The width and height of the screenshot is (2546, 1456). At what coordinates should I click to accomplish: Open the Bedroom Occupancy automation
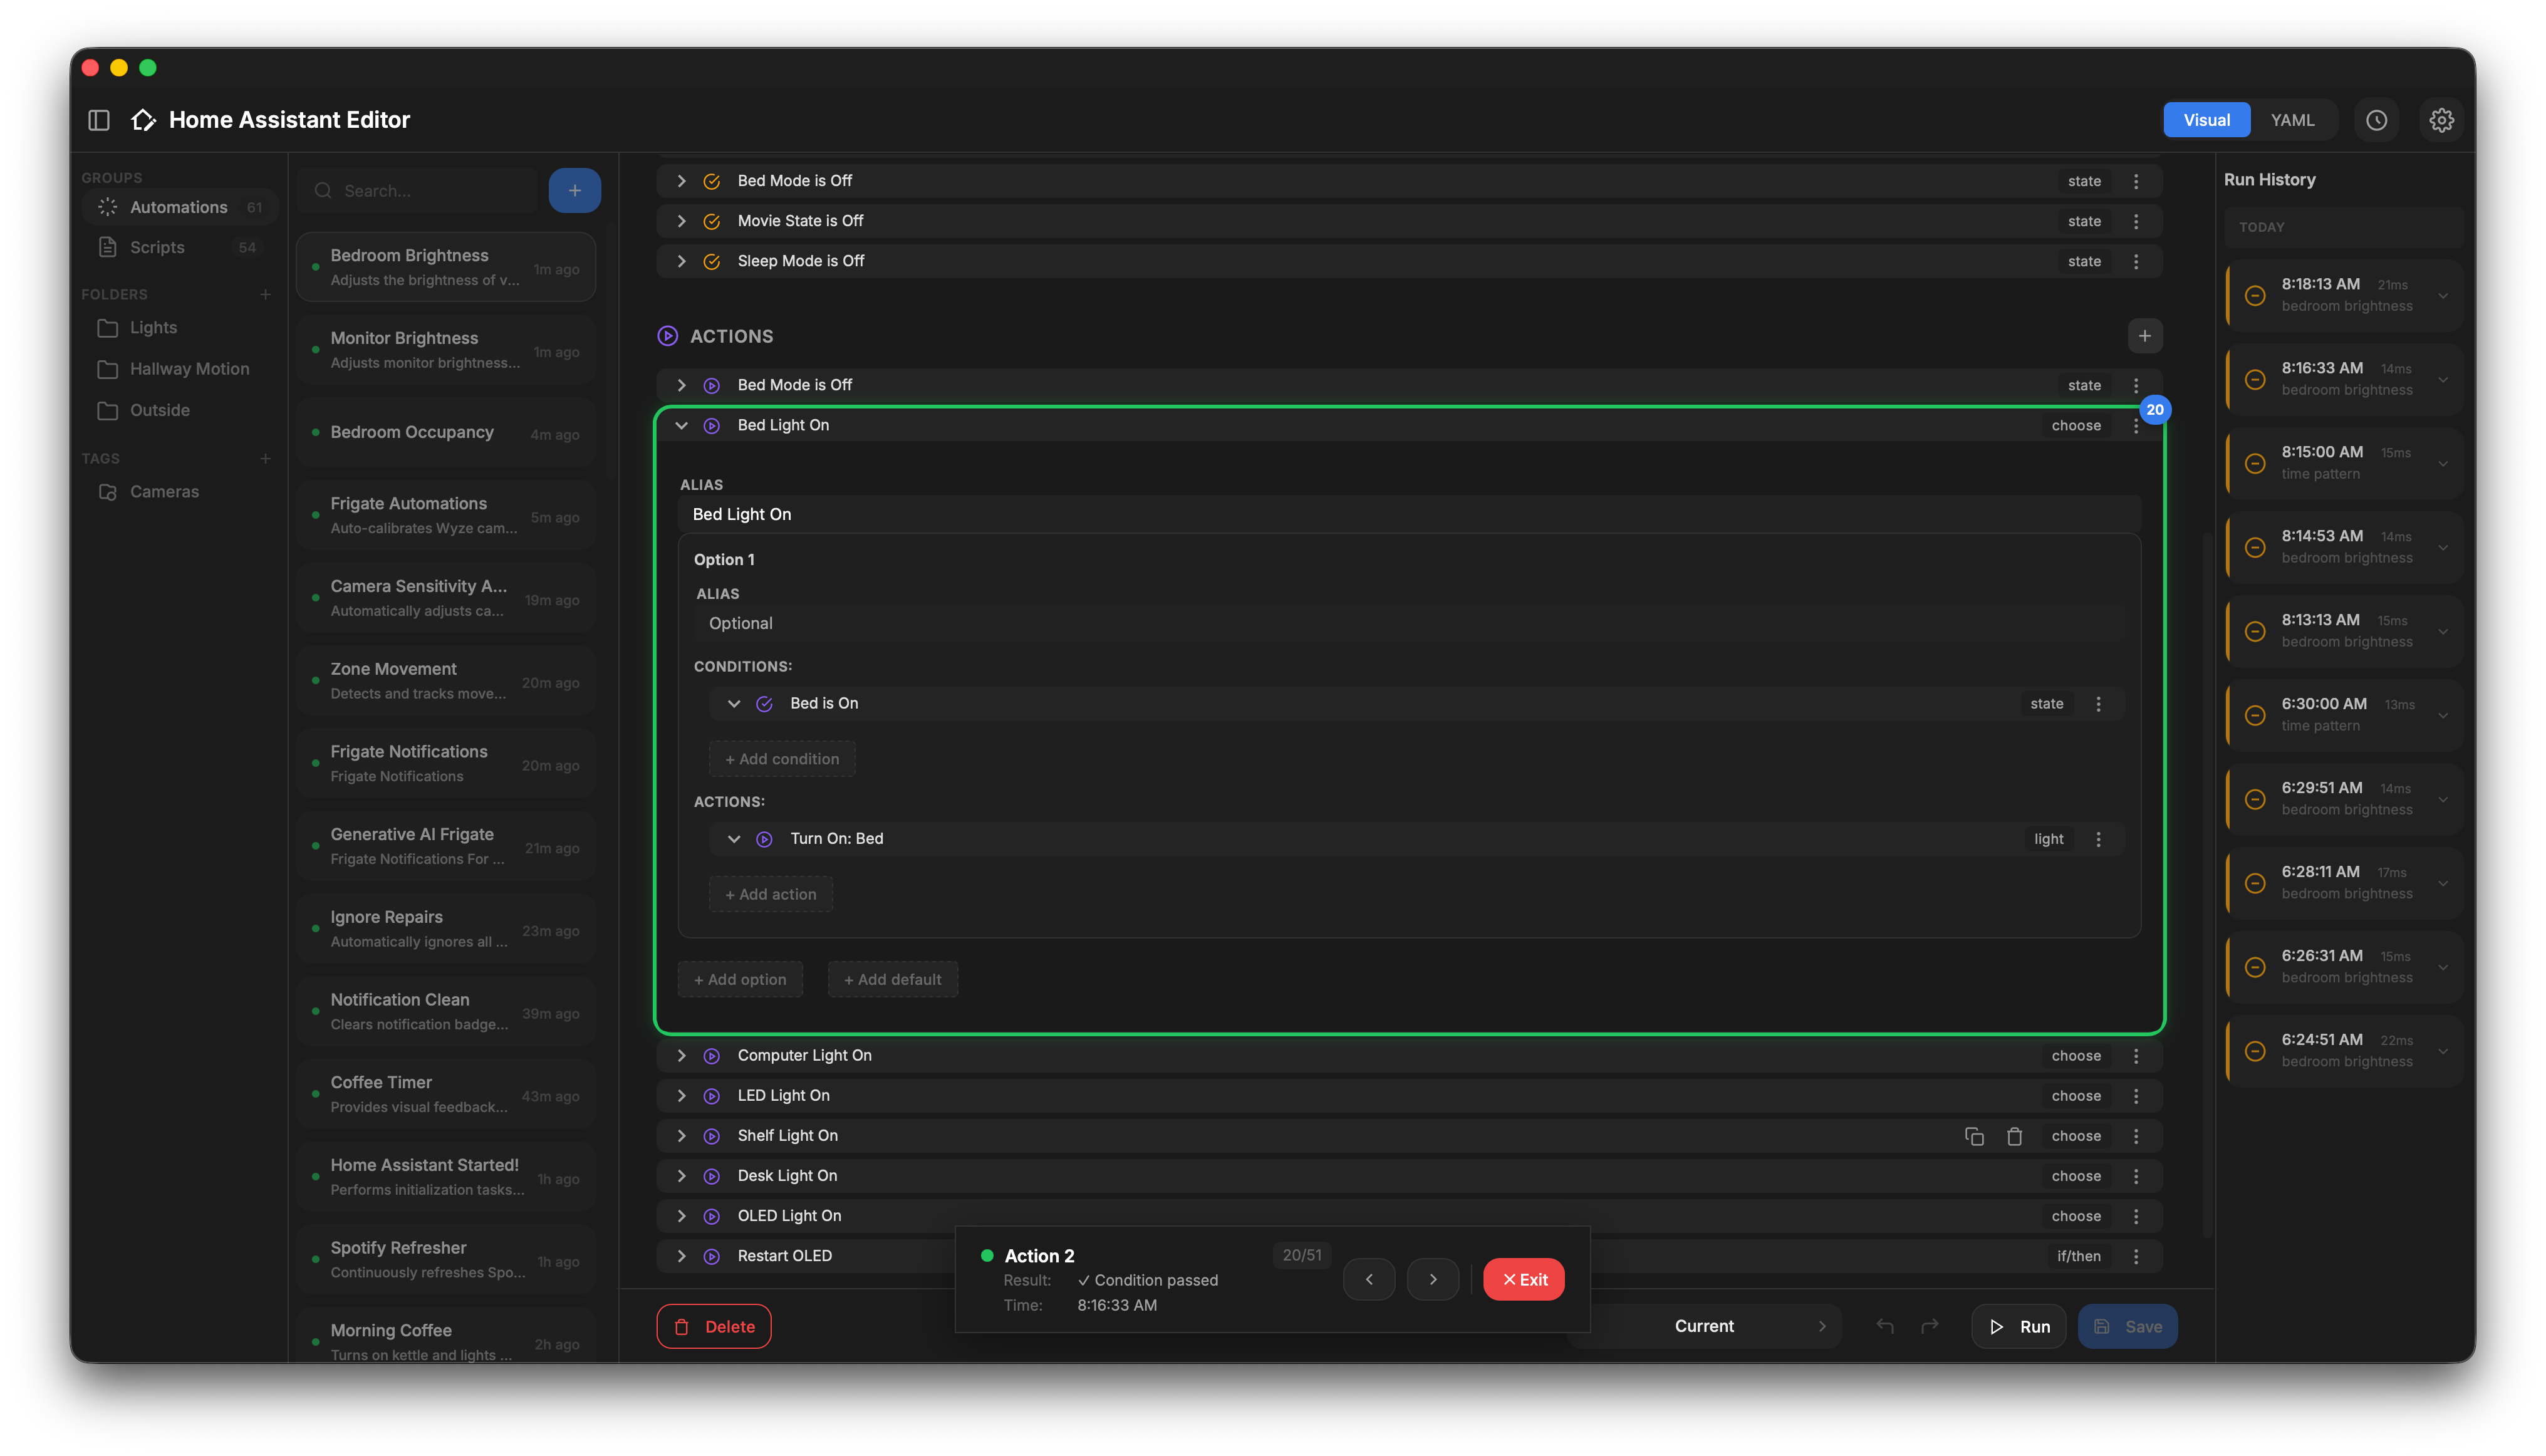446,433
